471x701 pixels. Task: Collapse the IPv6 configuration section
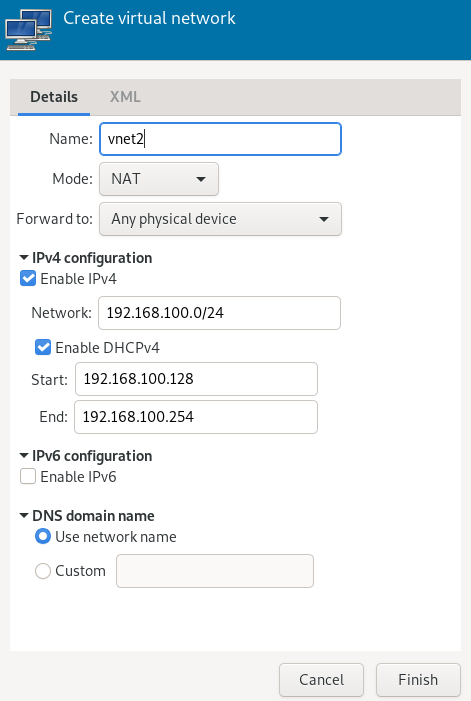tap(24, 456)
